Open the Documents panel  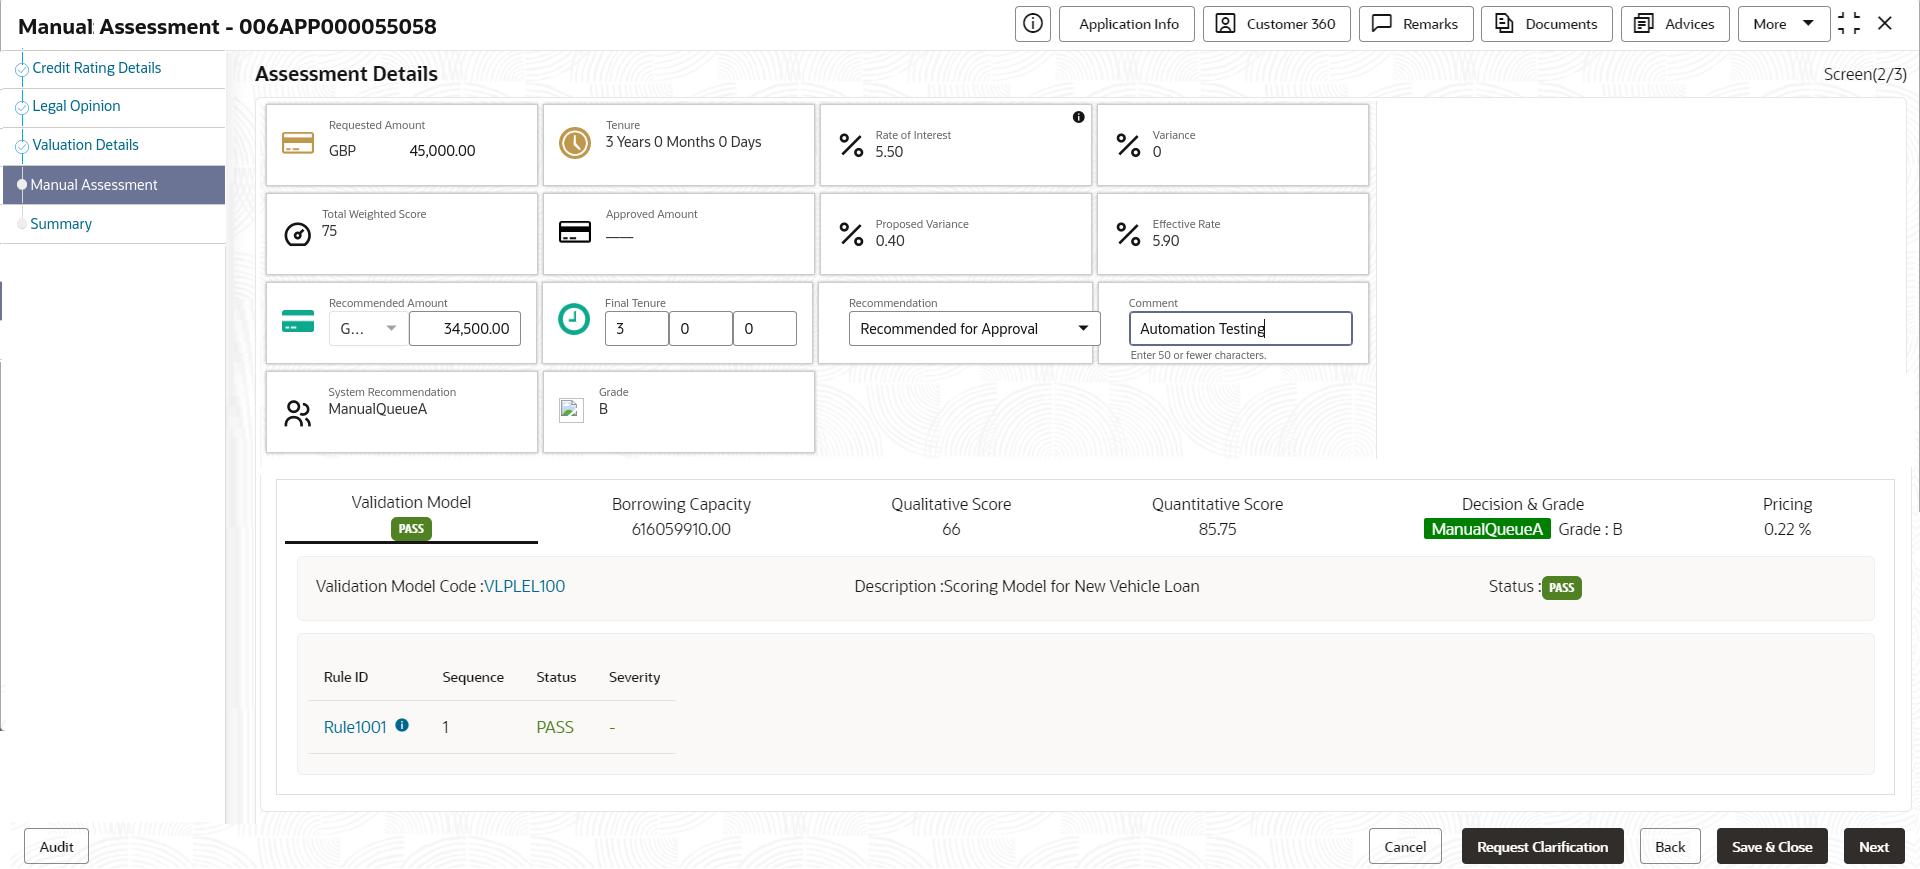1547,24
